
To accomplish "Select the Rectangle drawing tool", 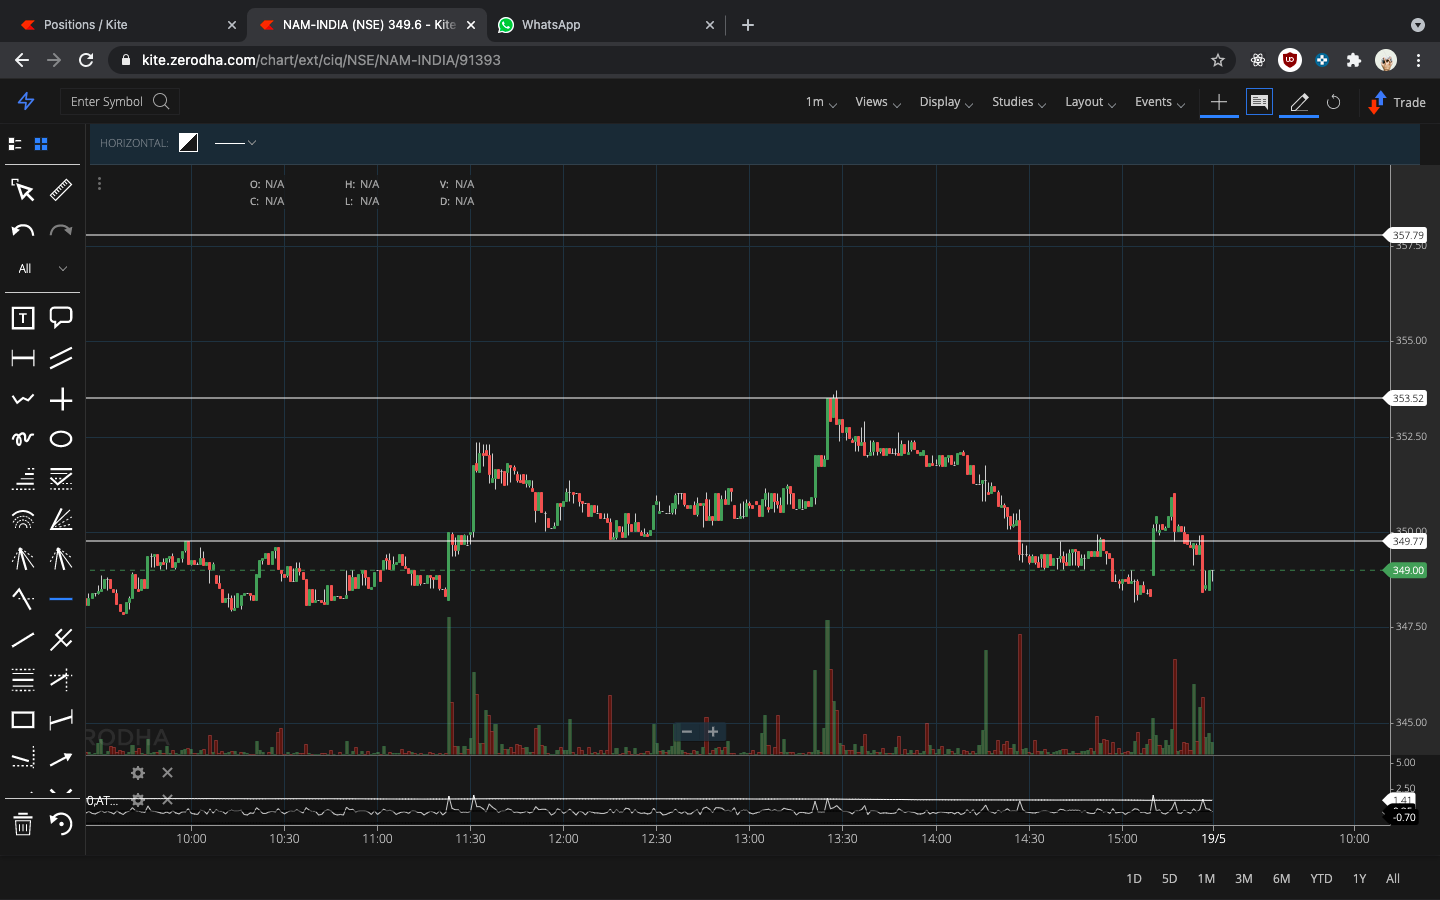I will point(23,719).
